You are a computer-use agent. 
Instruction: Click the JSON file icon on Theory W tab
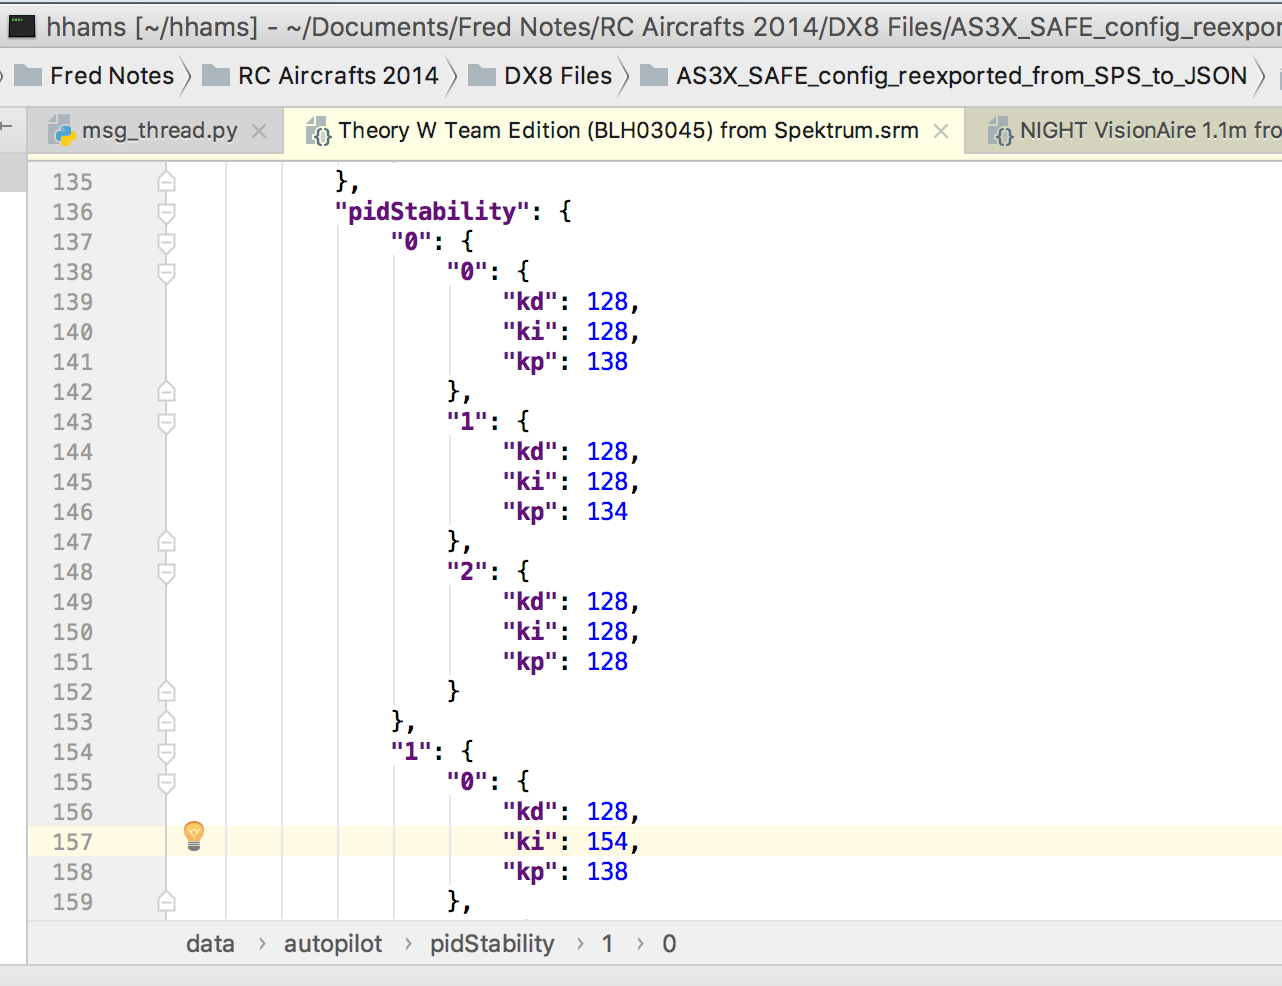[x=319, y=131]
